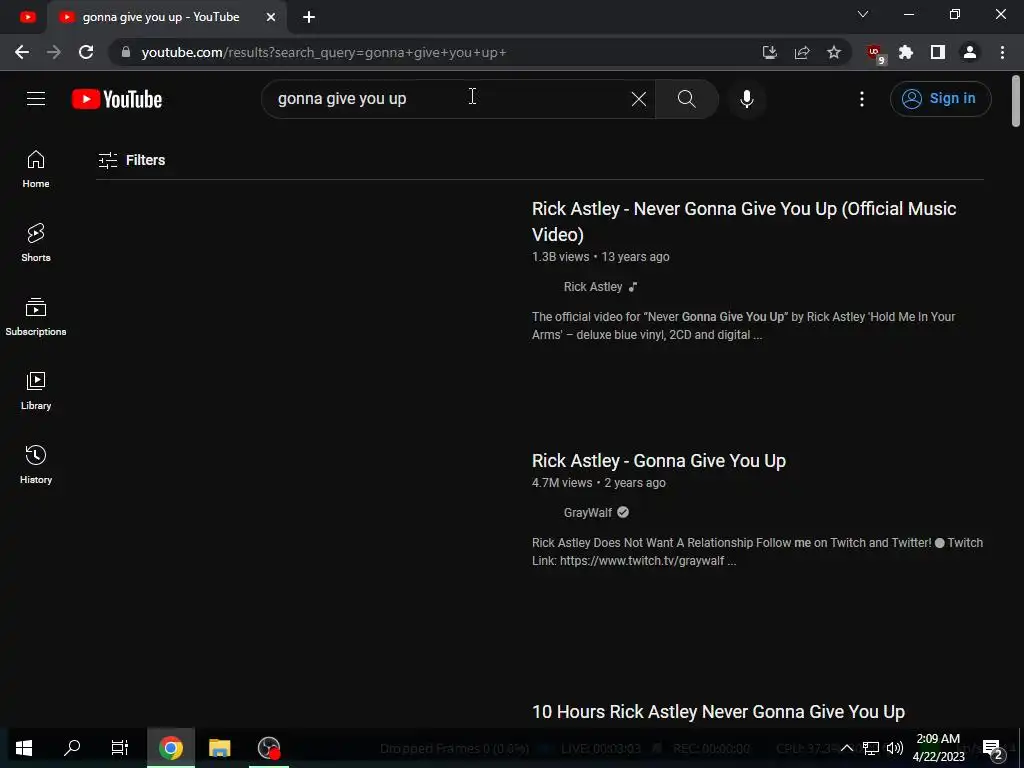The image size is (1024, 768).
Task: Select the pinned YouTube tab
Action: 27,17
